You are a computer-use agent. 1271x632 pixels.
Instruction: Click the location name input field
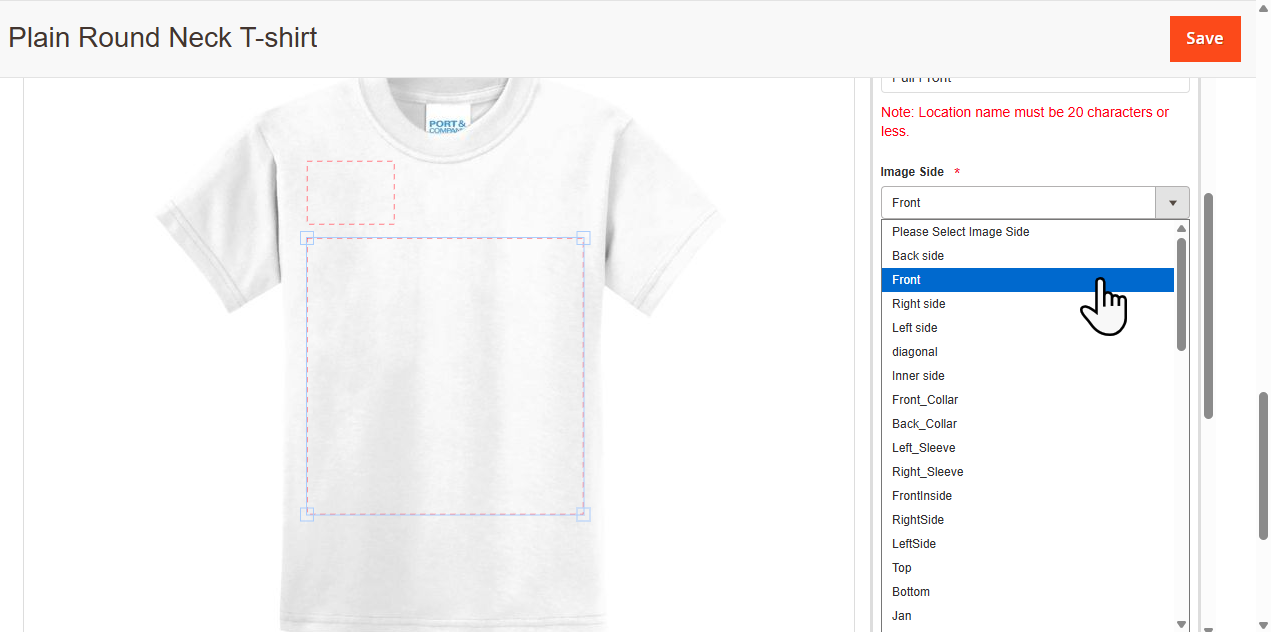[x=1034, y=82]
